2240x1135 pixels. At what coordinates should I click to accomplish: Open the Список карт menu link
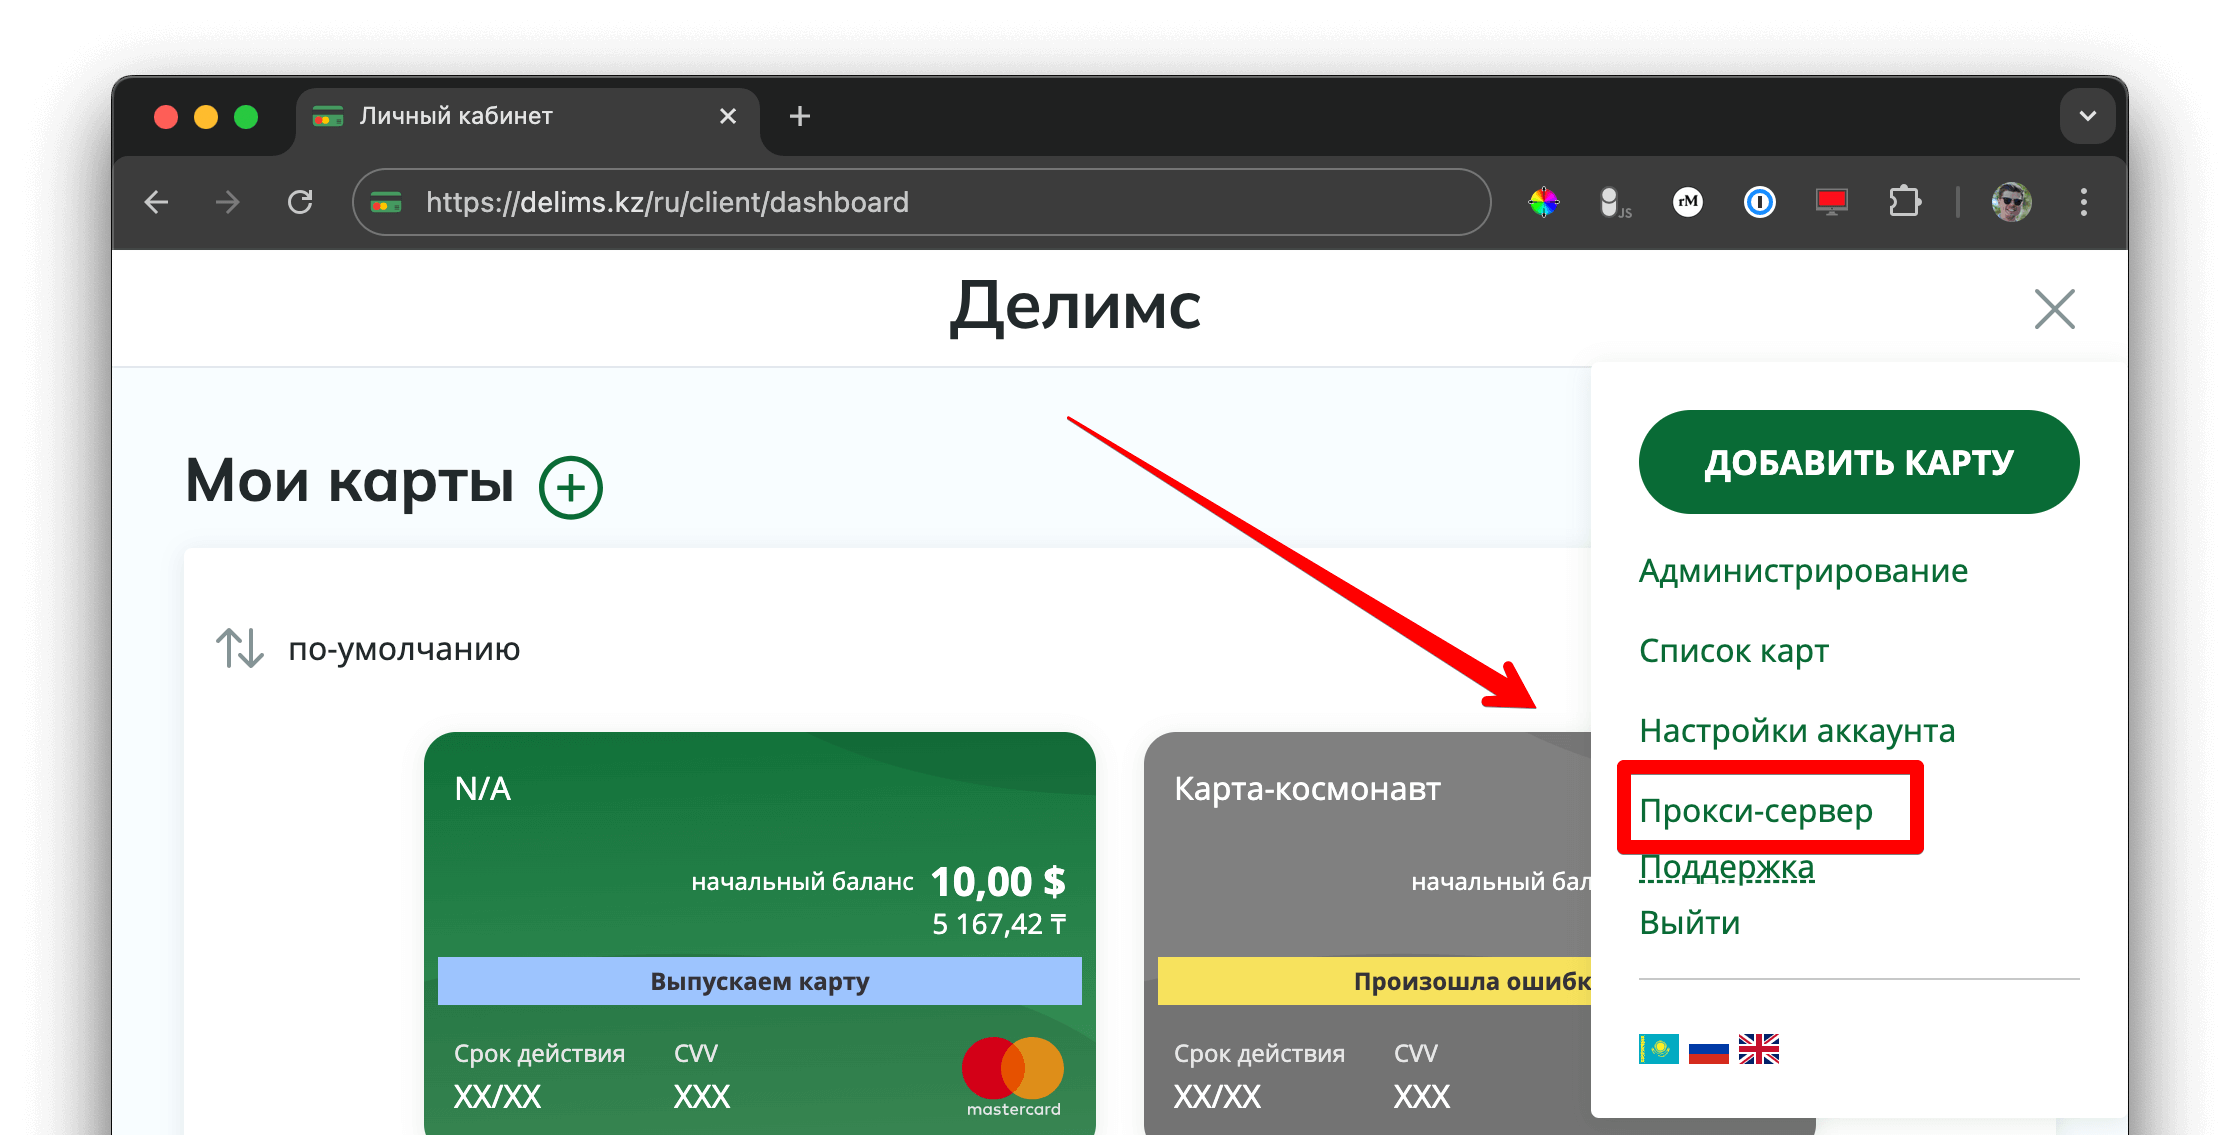click(1734, 651)
